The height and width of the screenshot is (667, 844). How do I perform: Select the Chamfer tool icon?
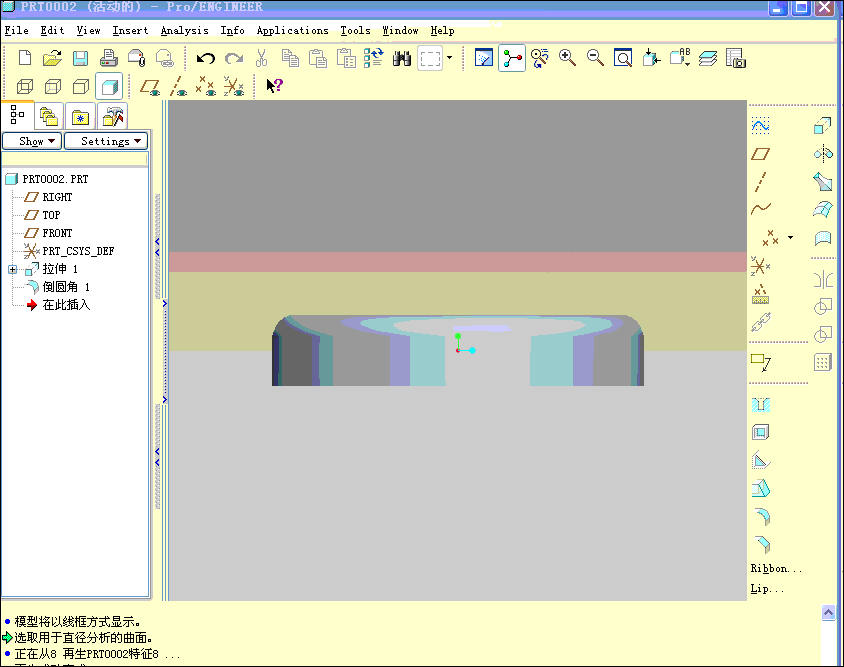pos(762,544)
